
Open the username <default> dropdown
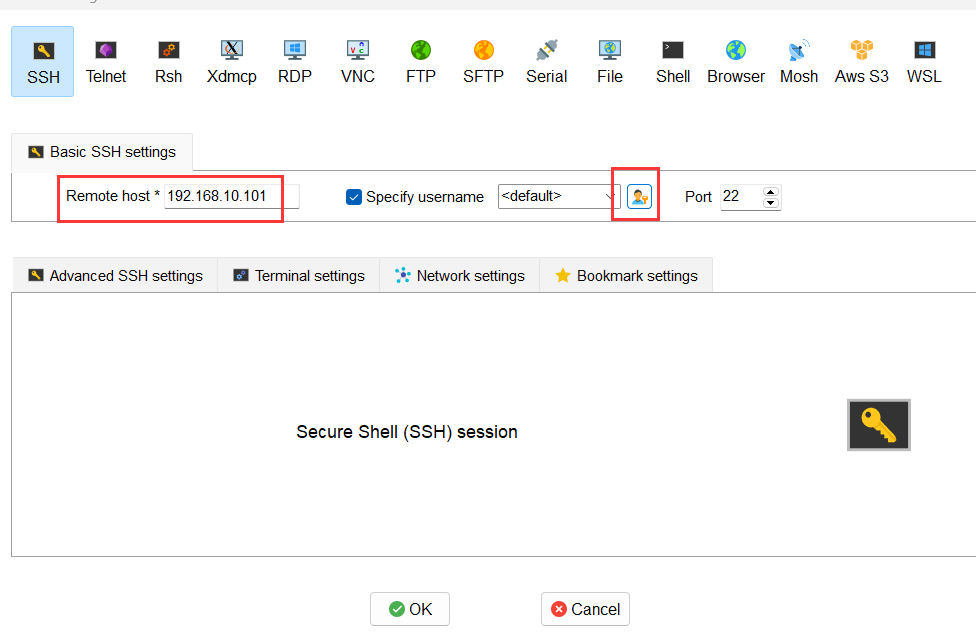559,197
